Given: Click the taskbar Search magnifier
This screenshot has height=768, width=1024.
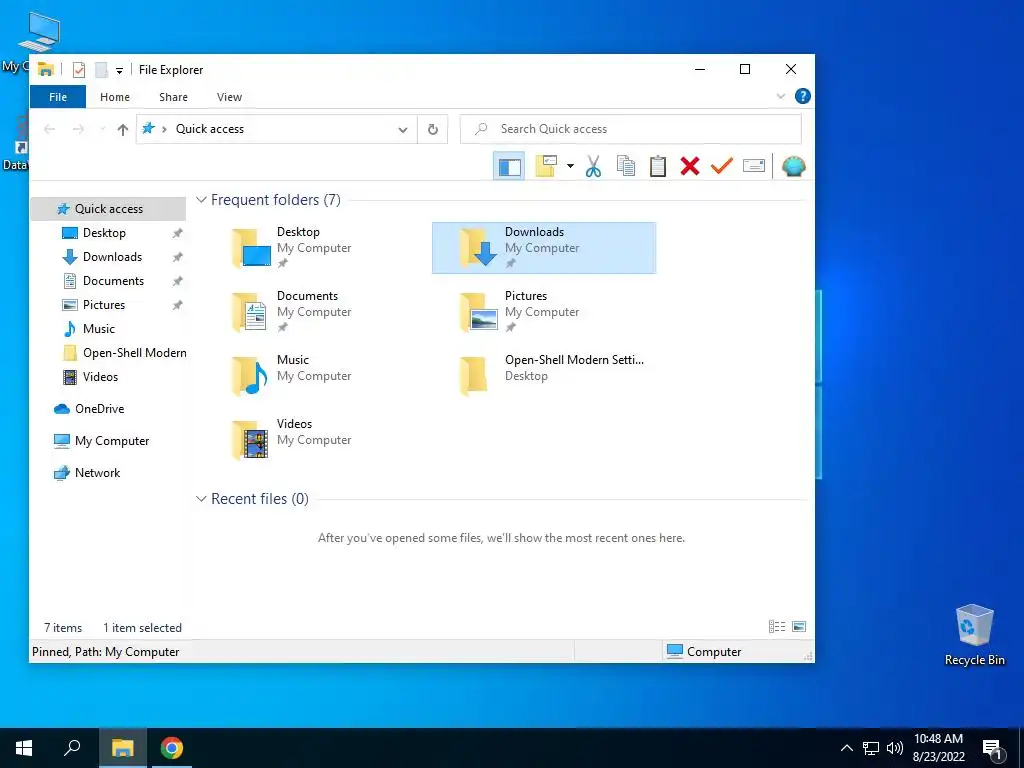Looking at the screenshot, I should tap(72, 748).
